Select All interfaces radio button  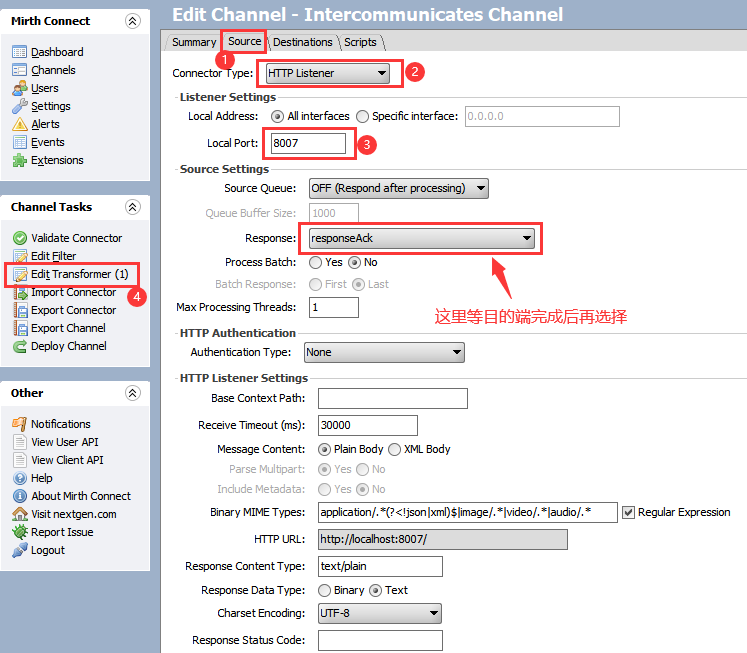click(x=277, y=116)
